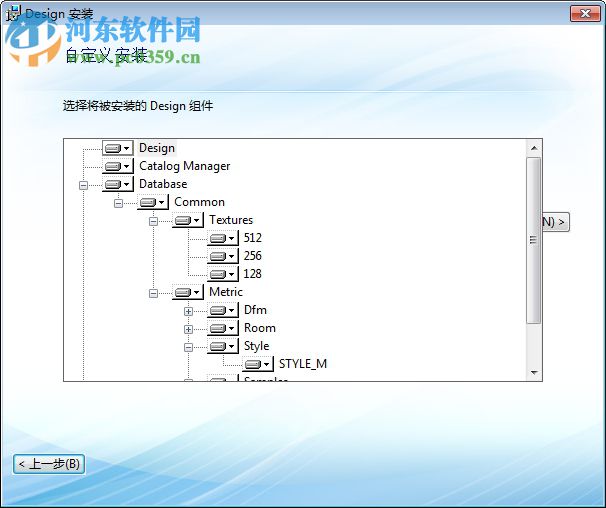This screenshot has width=606, height=508.
Task: Open the Database install option icon
Action: [117, 184]
